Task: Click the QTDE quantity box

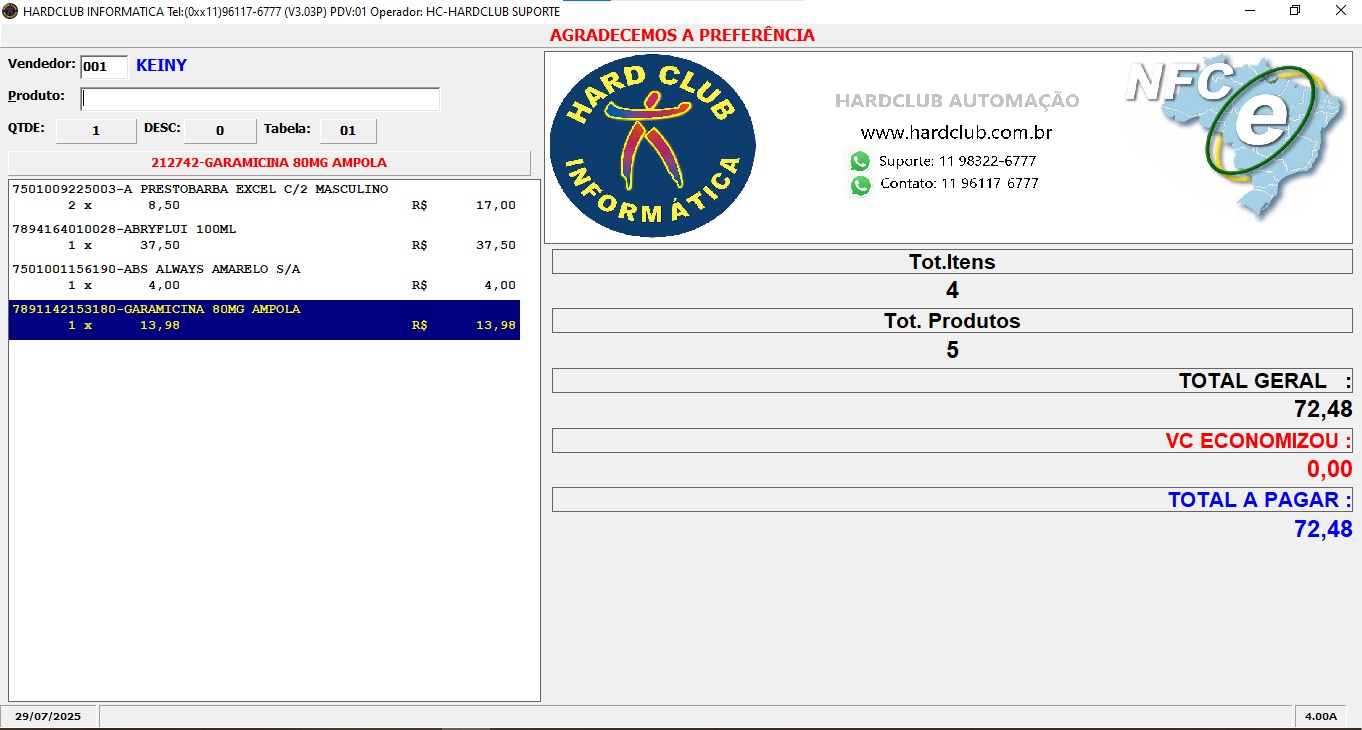Action: click(x=96, y=131)
